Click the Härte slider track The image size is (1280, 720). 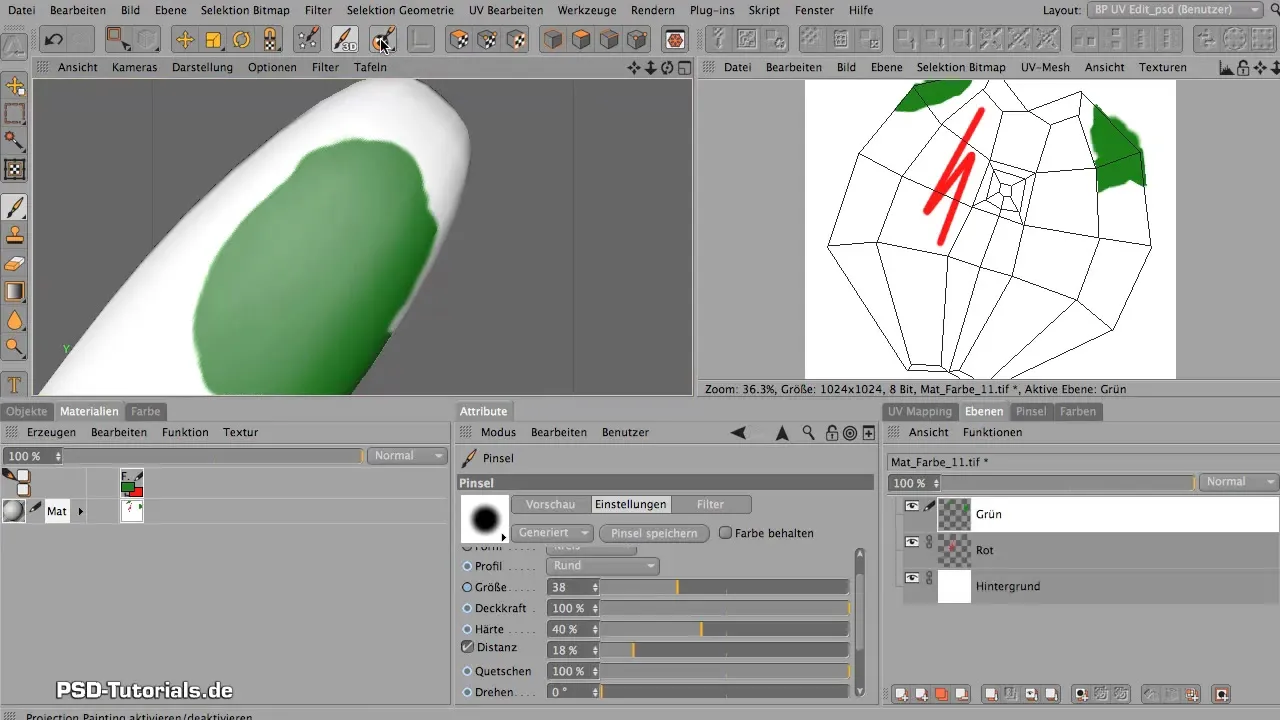pos(725,629)
